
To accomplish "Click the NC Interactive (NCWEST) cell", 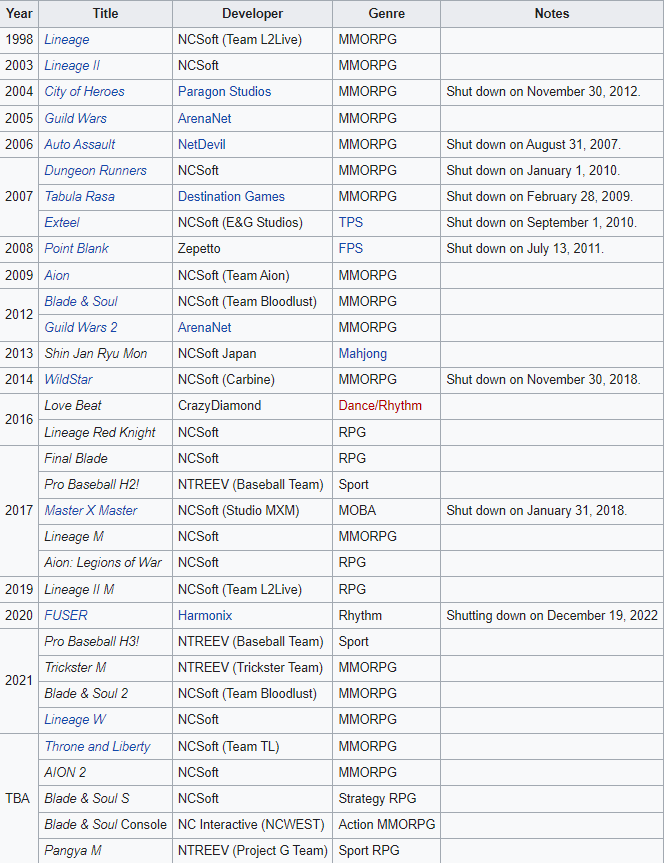I will [x=251, y=824].
